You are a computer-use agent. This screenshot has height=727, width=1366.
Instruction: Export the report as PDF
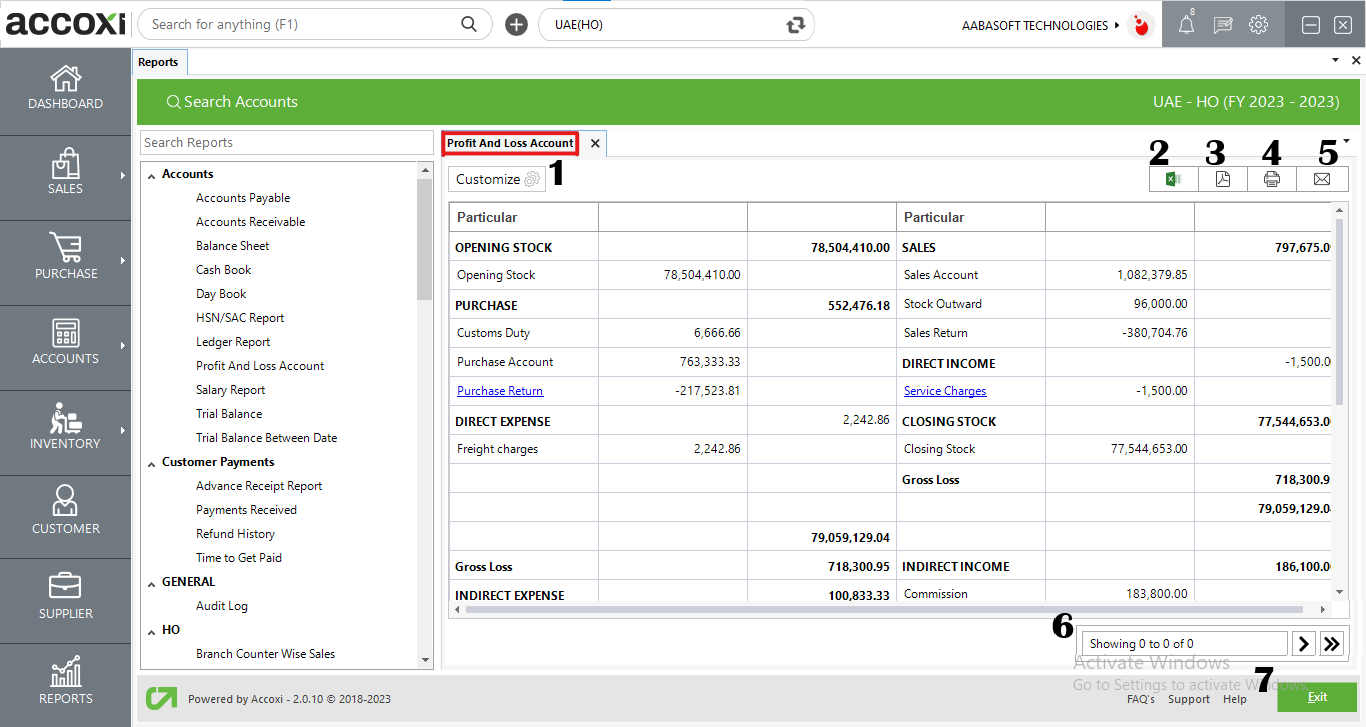coord(1222,178)
